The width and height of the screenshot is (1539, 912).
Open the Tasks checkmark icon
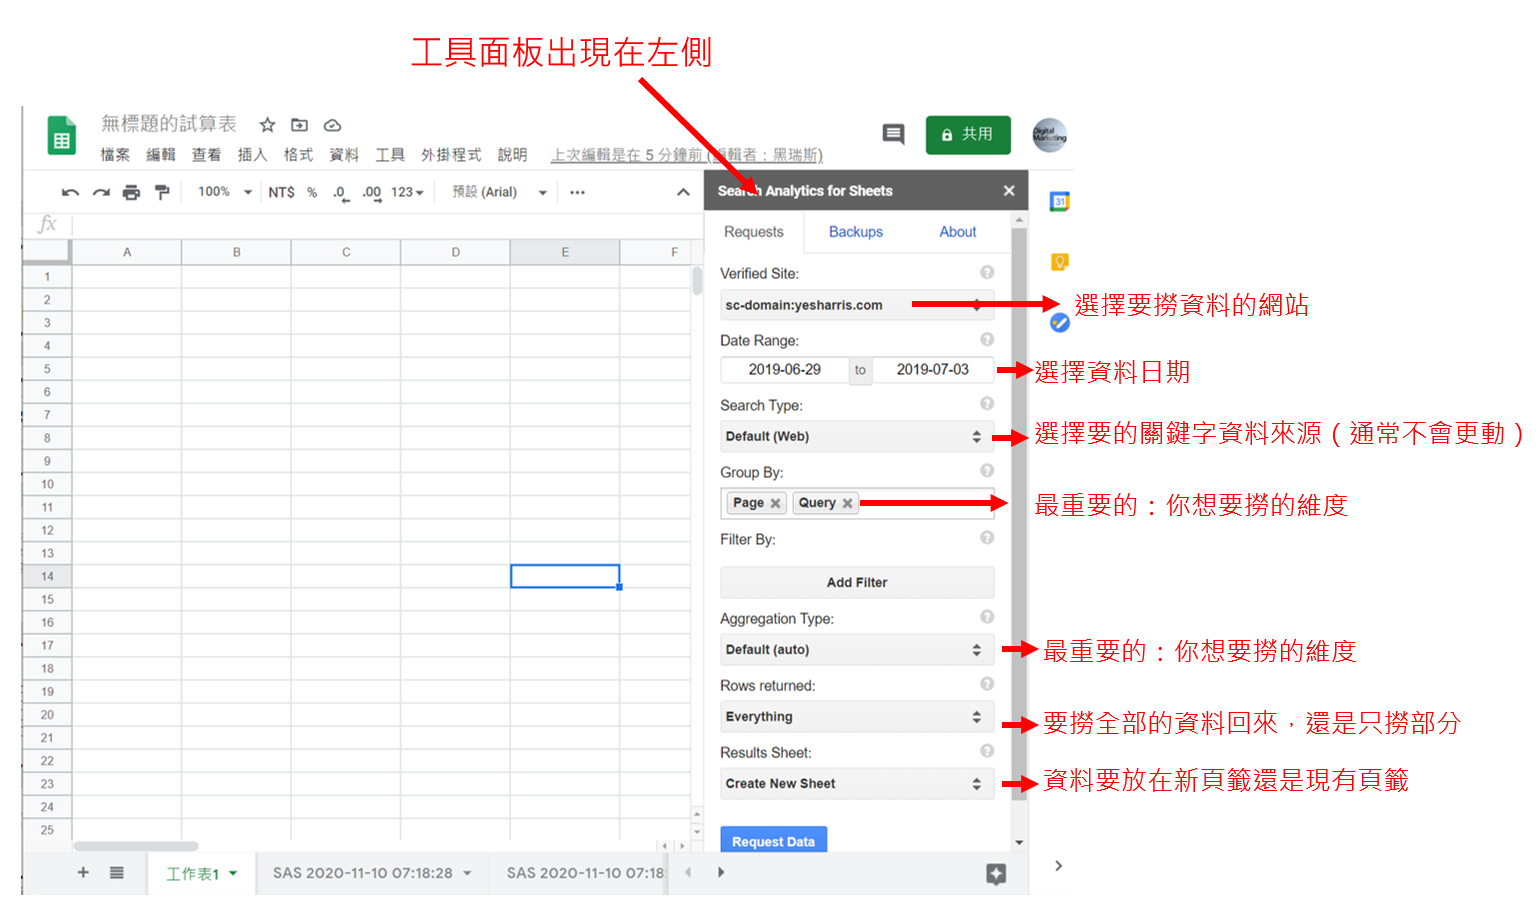tap(1059, 322)
